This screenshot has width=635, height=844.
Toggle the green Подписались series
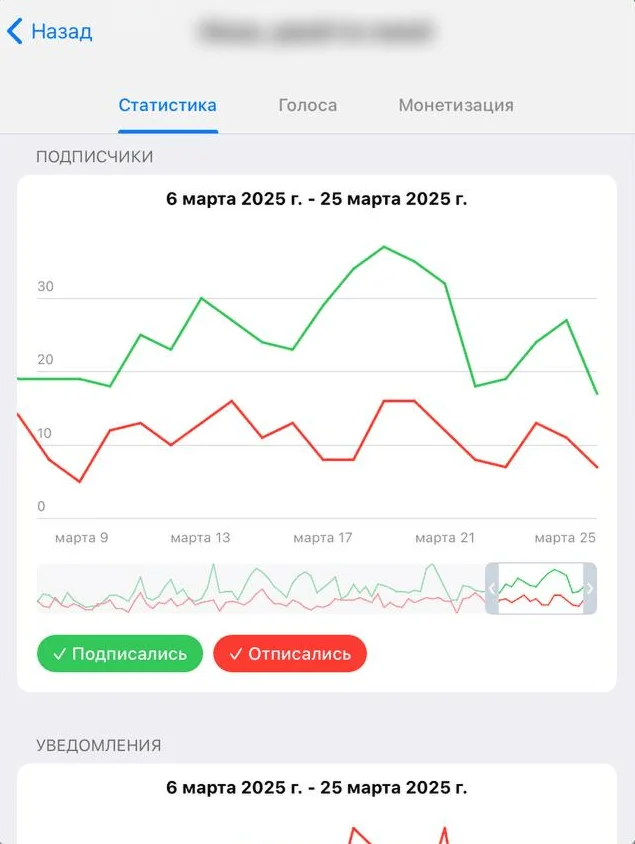(120, 654)
